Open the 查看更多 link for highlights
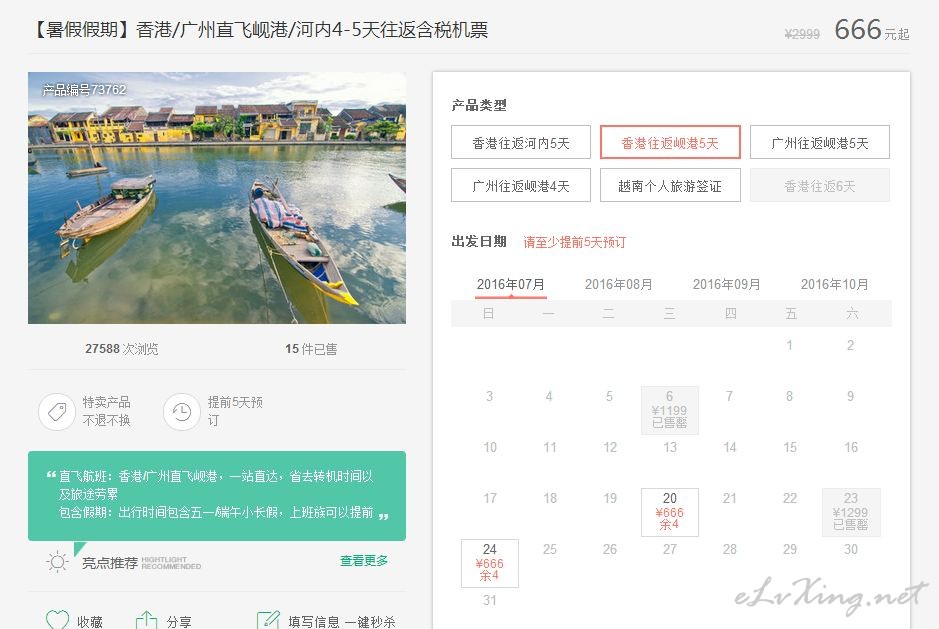This screenshot has width=939, height=629. point(364,561)
